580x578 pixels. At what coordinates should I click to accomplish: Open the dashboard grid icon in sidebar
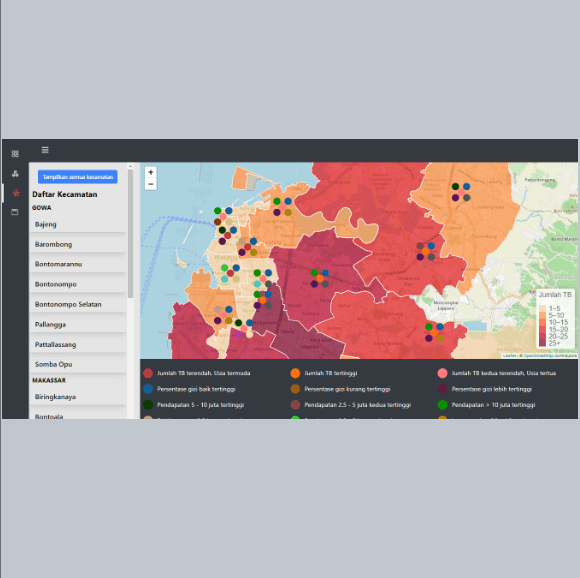click(x=15, y=153)
